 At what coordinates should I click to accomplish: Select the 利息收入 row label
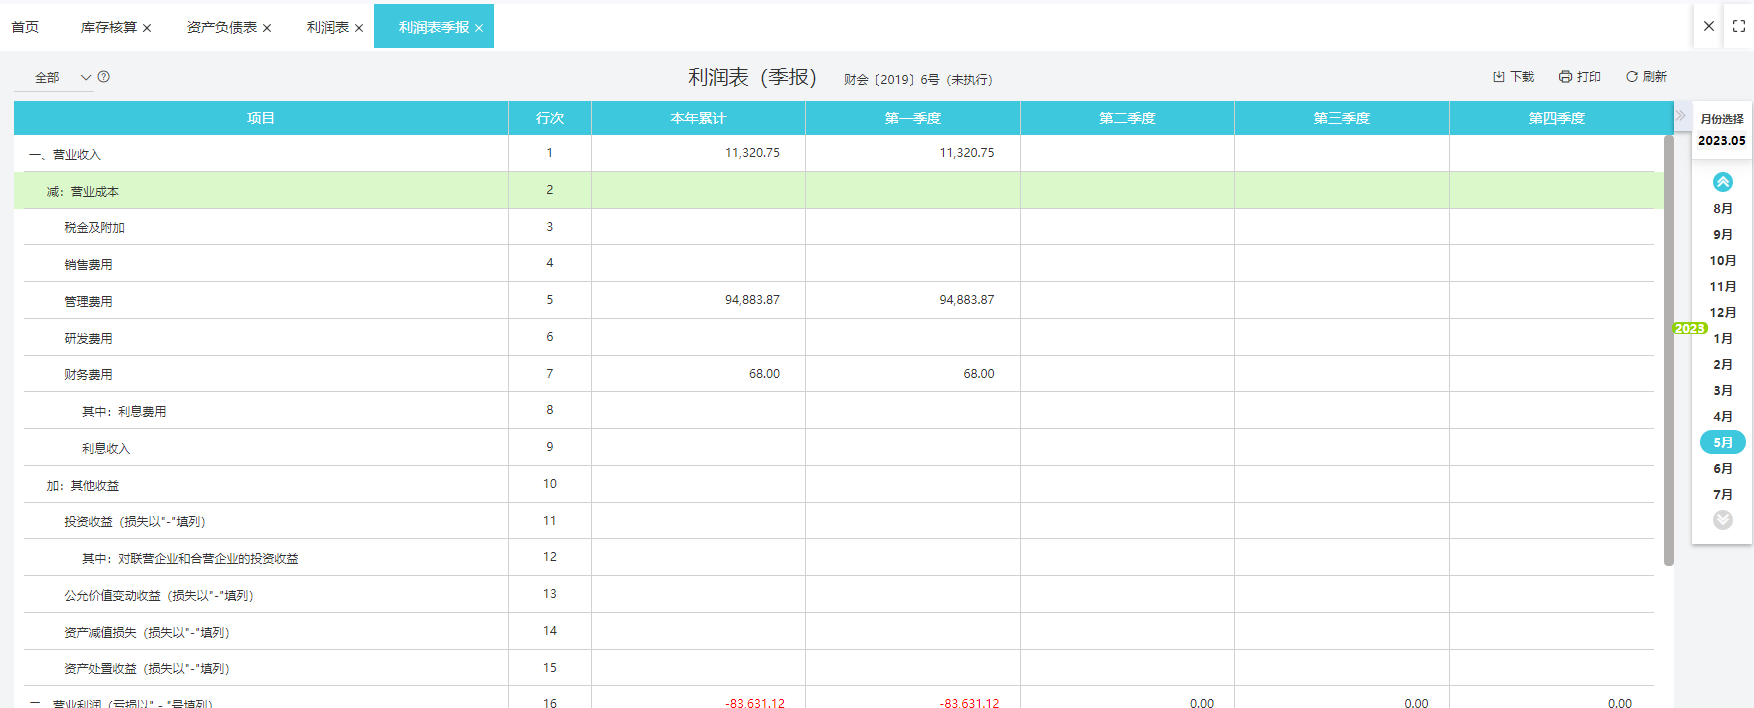(106, 449)
